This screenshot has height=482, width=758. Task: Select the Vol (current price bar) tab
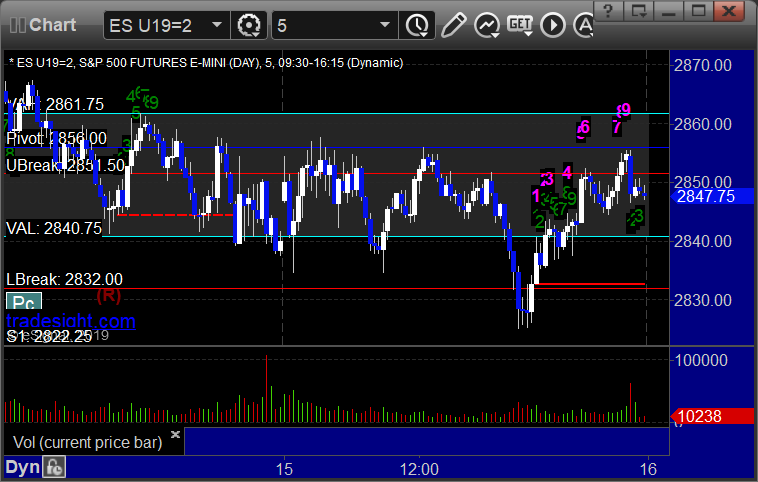[x=87, y=442]
